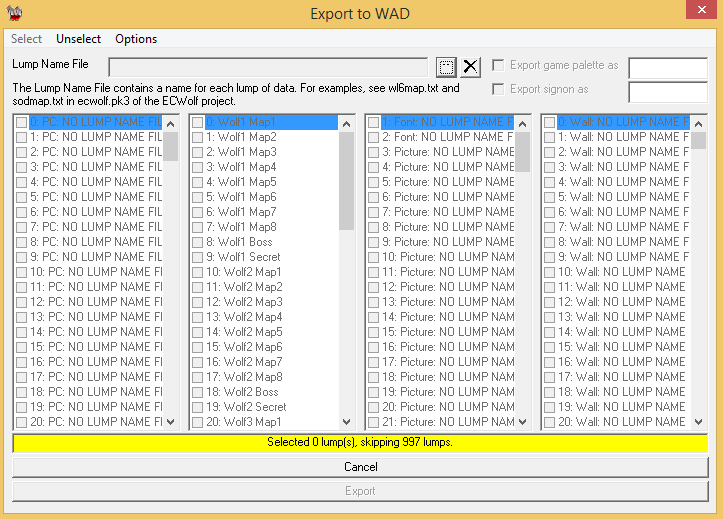This screenshot has width=723, height=519.
Task: Select the 7: Wolf1 Map8 row
Action: click(x=264, y=227)
